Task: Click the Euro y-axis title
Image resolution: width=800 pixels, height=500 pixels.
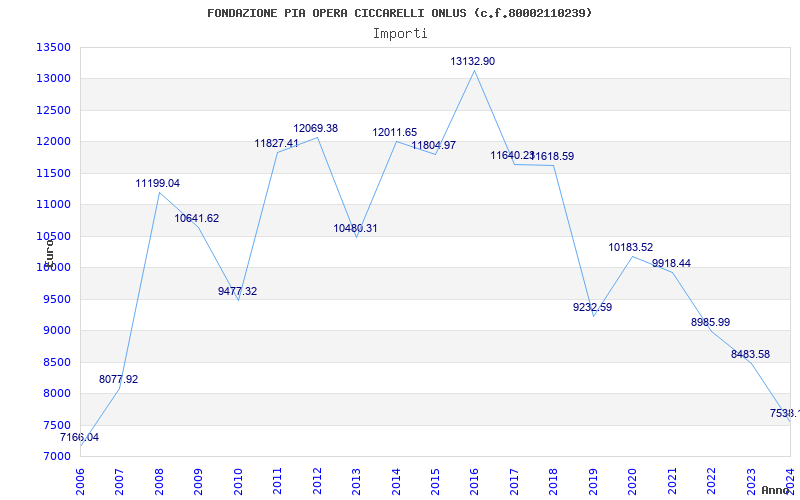Action: (x=49, y=253)
